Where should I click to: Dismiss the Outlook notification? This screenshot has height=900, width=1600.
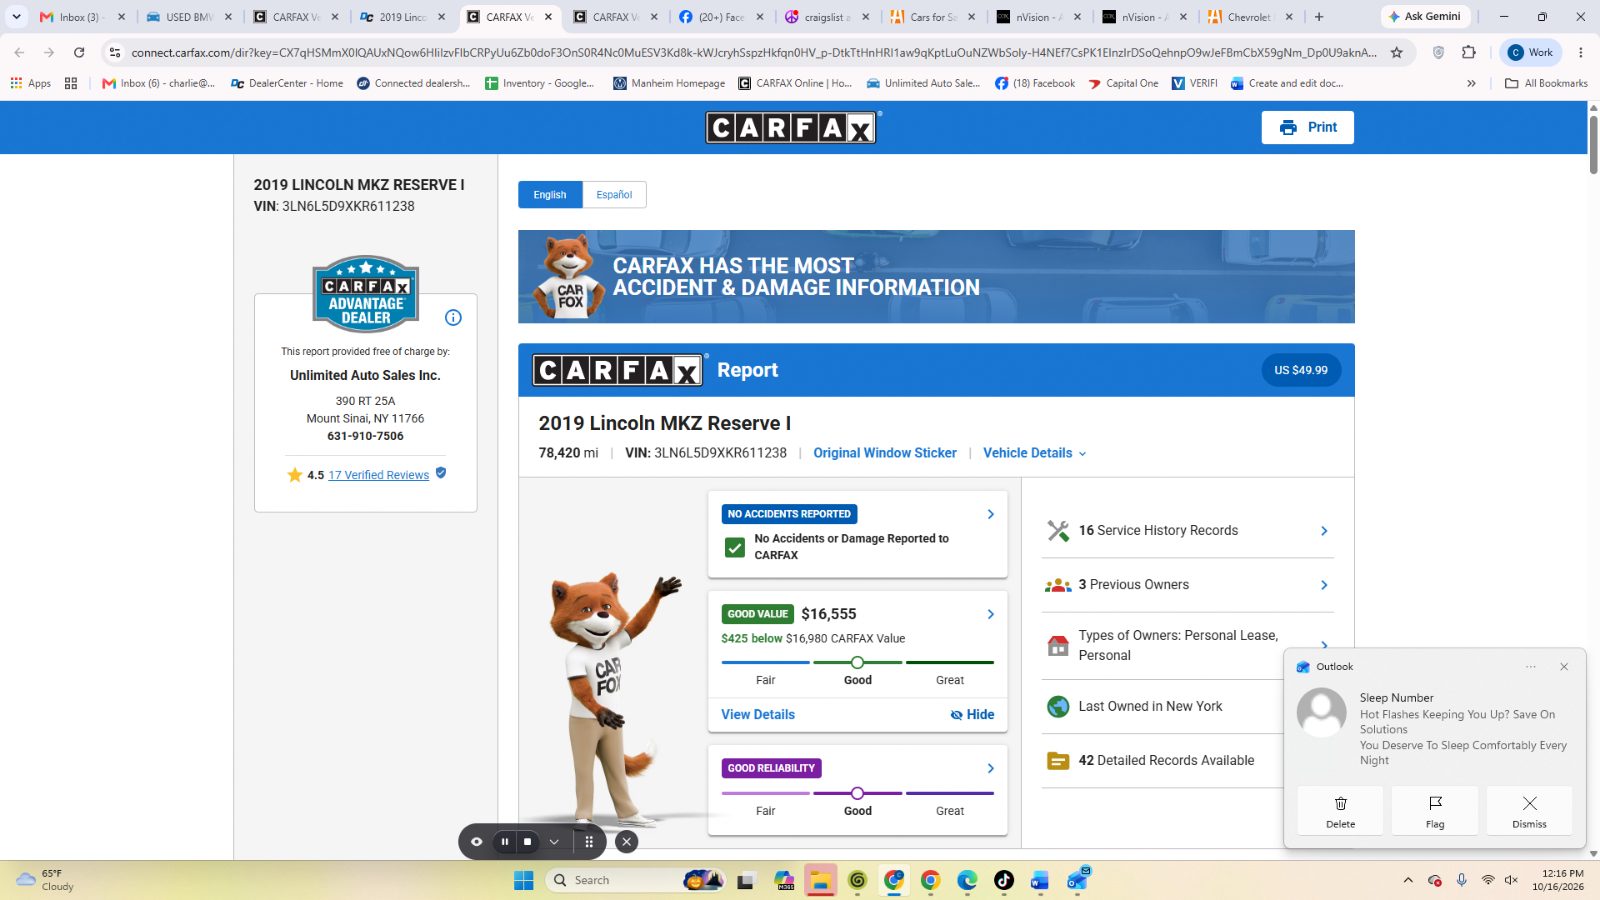pyautogui.click(x=1529, y=811)
